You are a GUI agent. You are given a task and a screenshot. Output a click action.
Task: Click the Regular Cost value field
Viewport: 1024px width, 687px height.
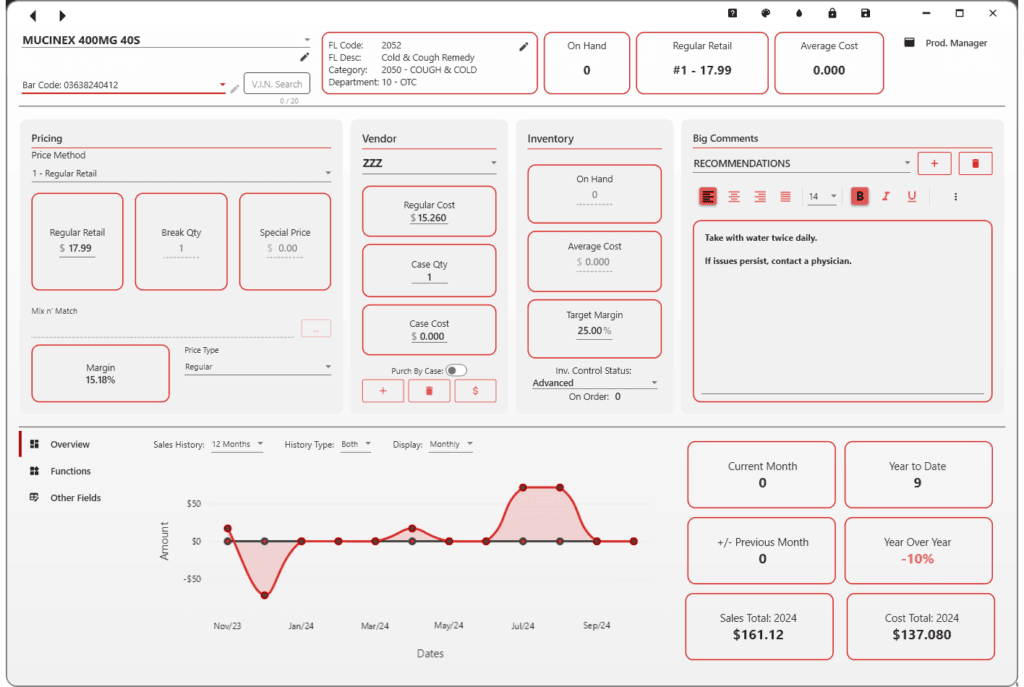coord(429,218)
